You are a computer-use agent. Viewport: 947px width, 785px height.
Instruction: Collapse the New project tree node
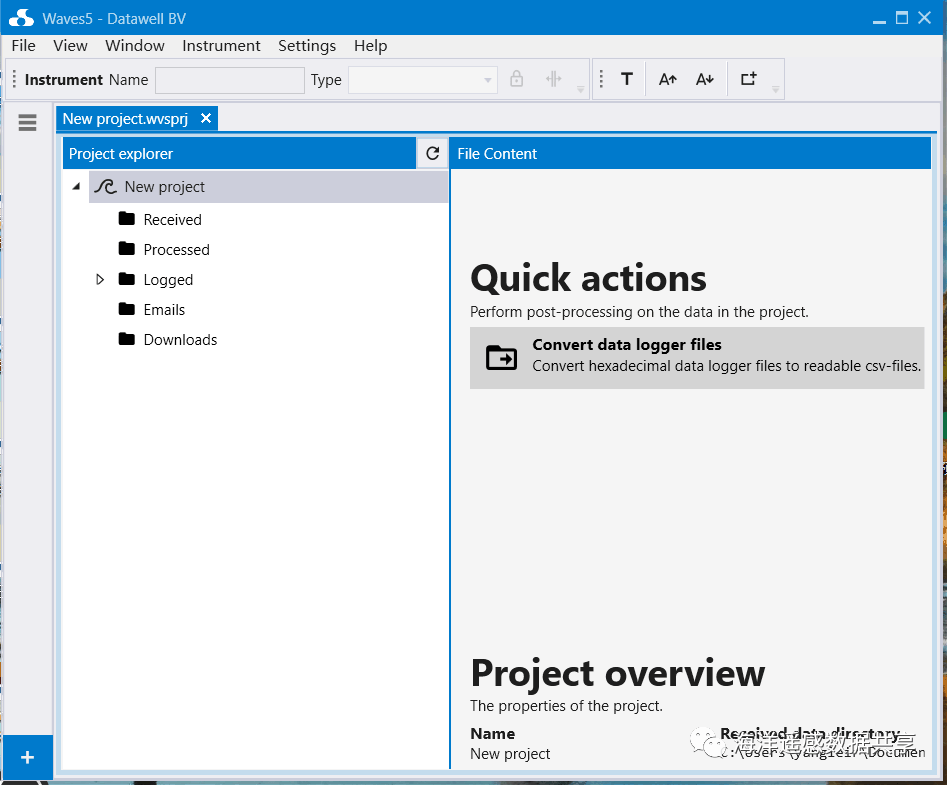click(77, 186)
